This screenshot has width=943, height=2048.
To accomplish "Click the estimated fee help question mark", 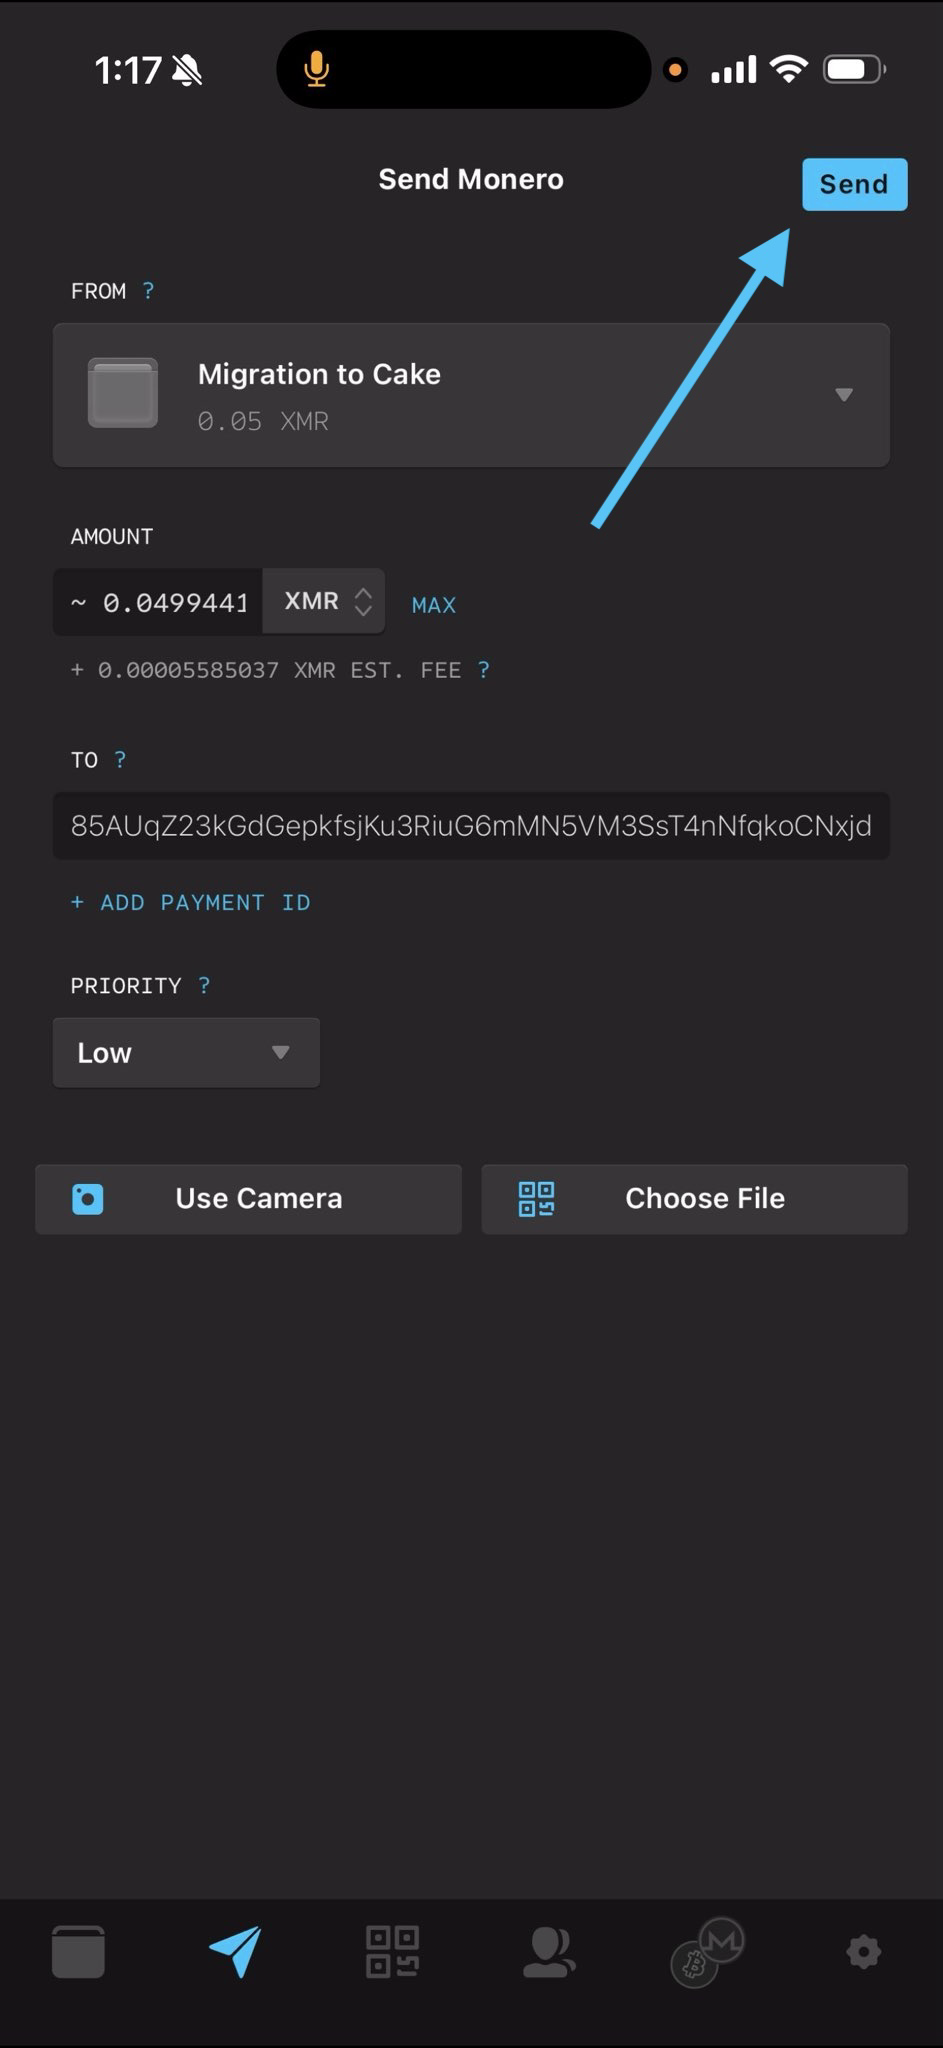I will pyautogui.click(x=484, y=670).
